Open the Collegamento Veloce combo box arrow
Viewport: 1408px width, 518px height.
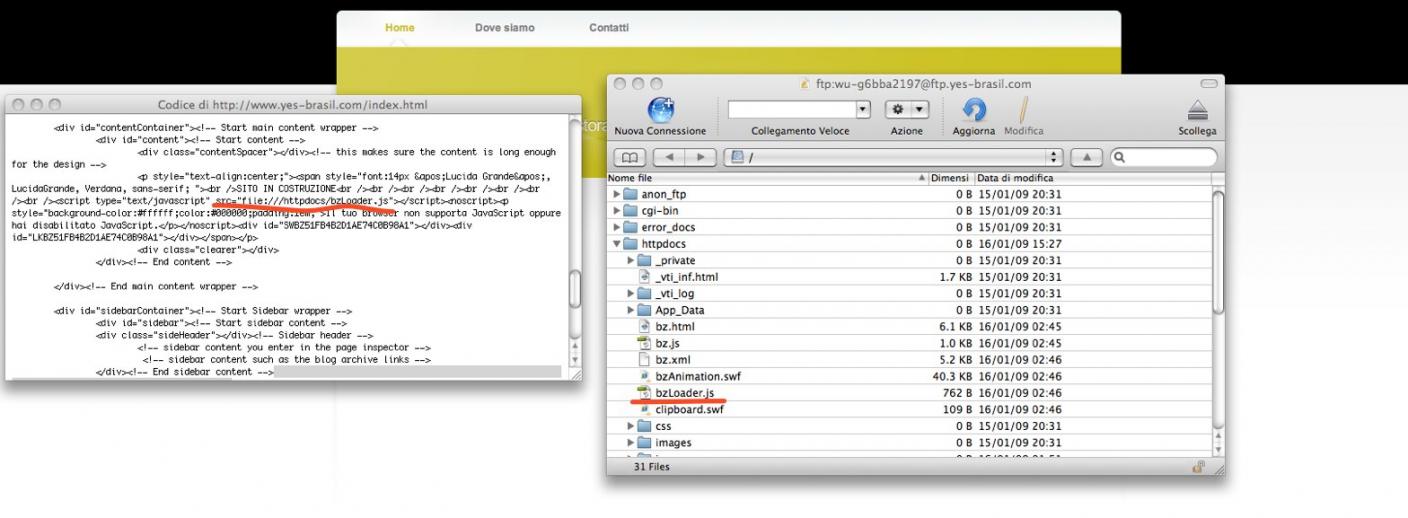863,108
